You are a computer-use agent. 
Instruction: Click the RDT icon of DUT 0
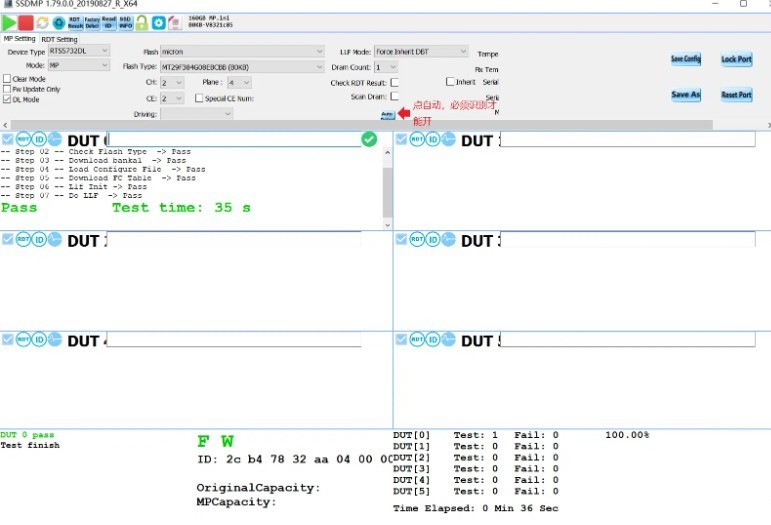(x=23, y=139)
